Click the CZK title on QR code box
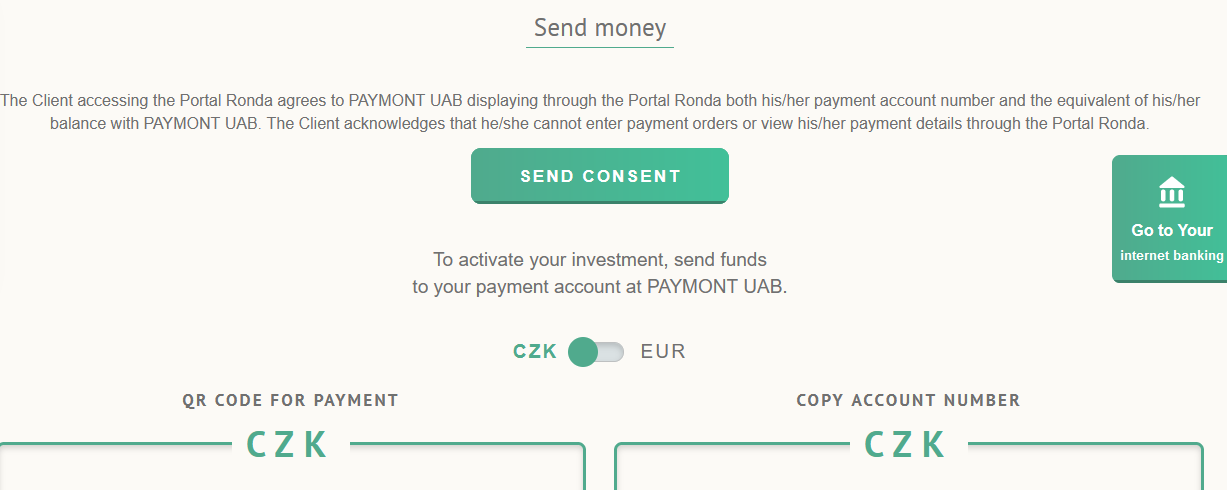Screen dimensions: 1227x490 point(288,445)
